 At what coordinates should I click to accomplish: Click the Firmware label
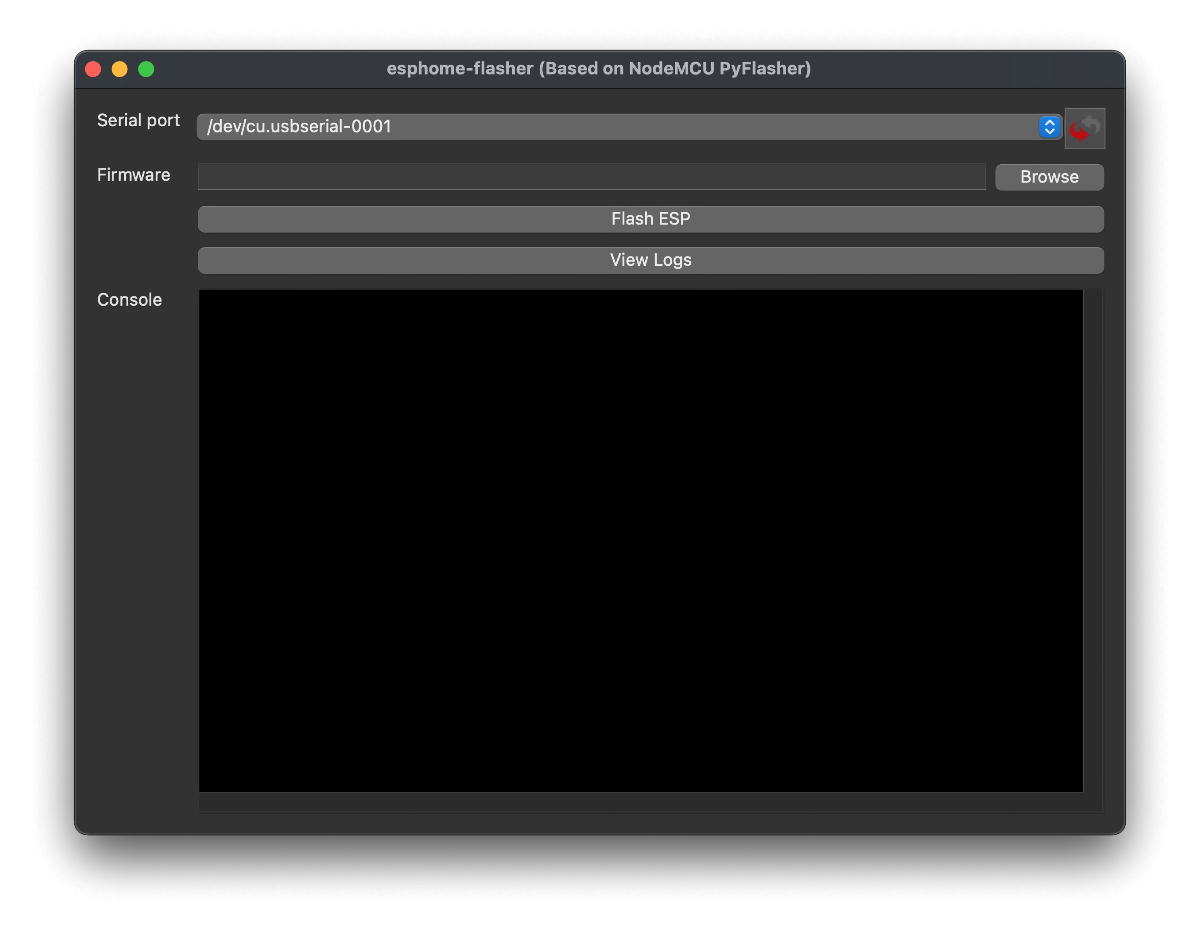[134, 175]
